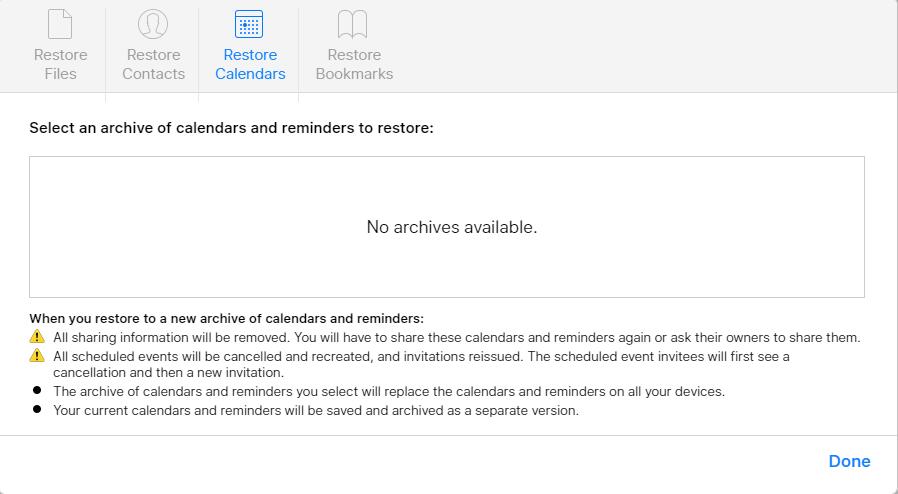Switch to the Restore Files tab label

[60, 64]
